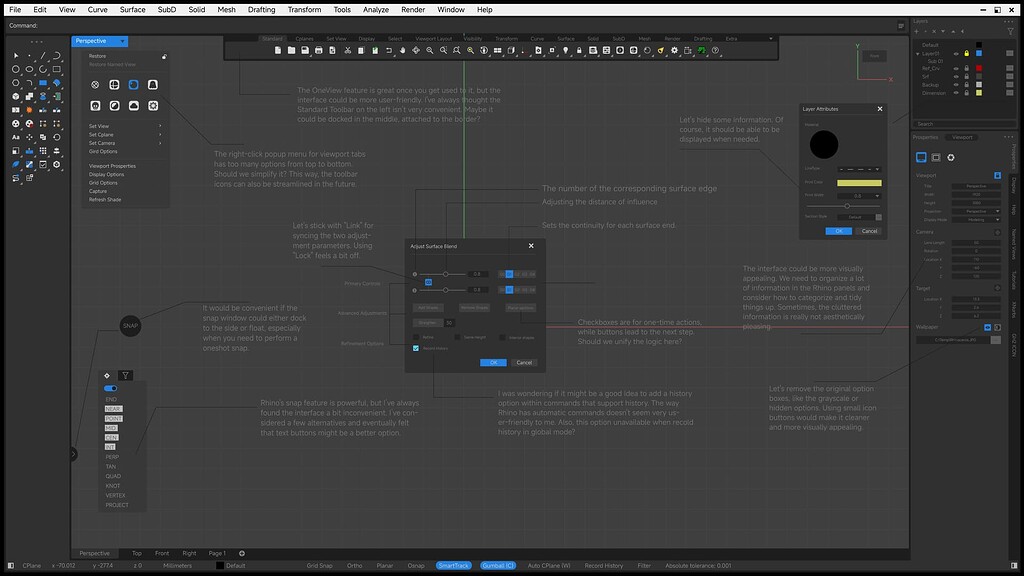
Task: Click the filter funnel icon in the Layers panel
Action: pos(1010,31)
